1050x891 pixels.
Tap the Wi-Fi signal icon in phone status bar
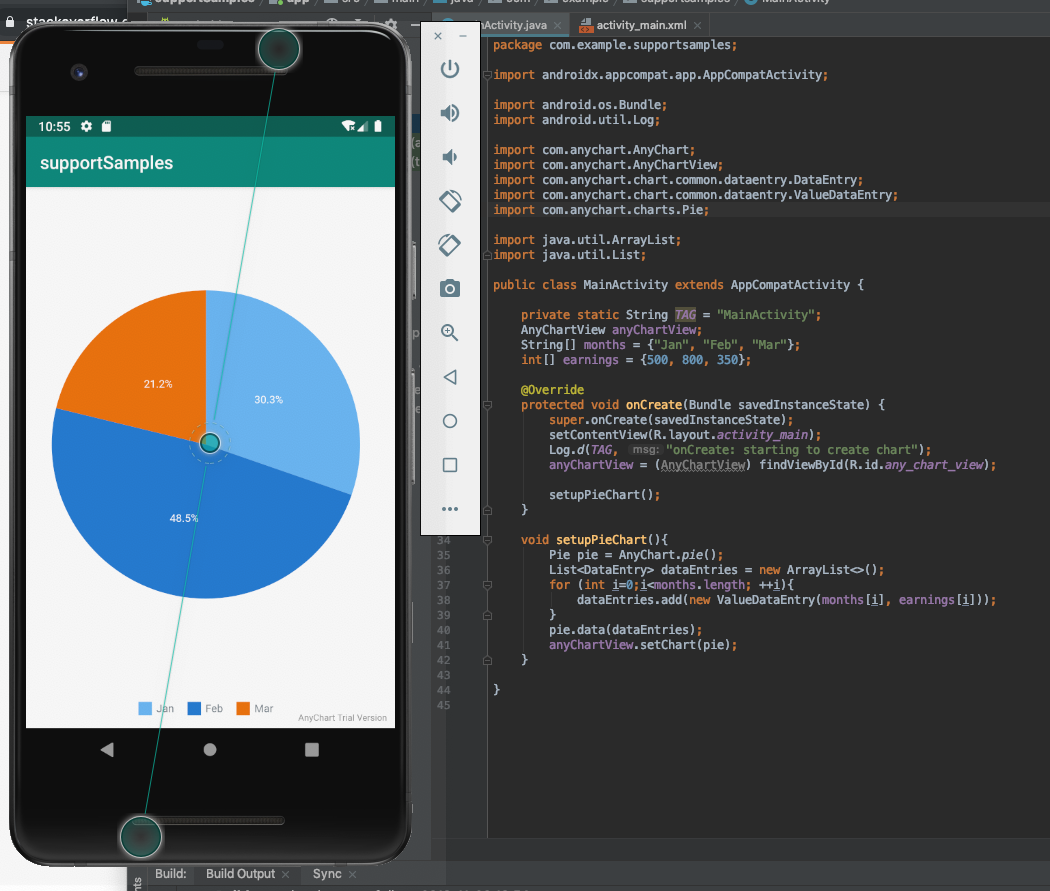coord(348,126)
